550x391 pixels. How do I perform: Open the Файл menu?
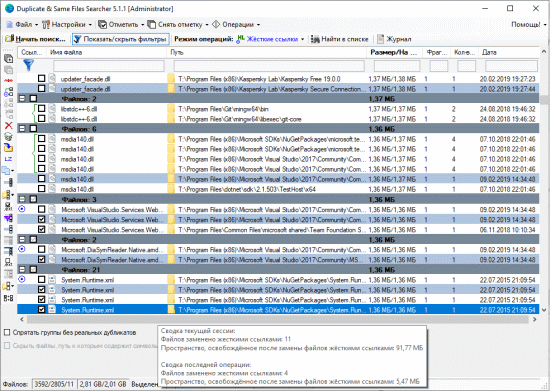pos(22,25)
